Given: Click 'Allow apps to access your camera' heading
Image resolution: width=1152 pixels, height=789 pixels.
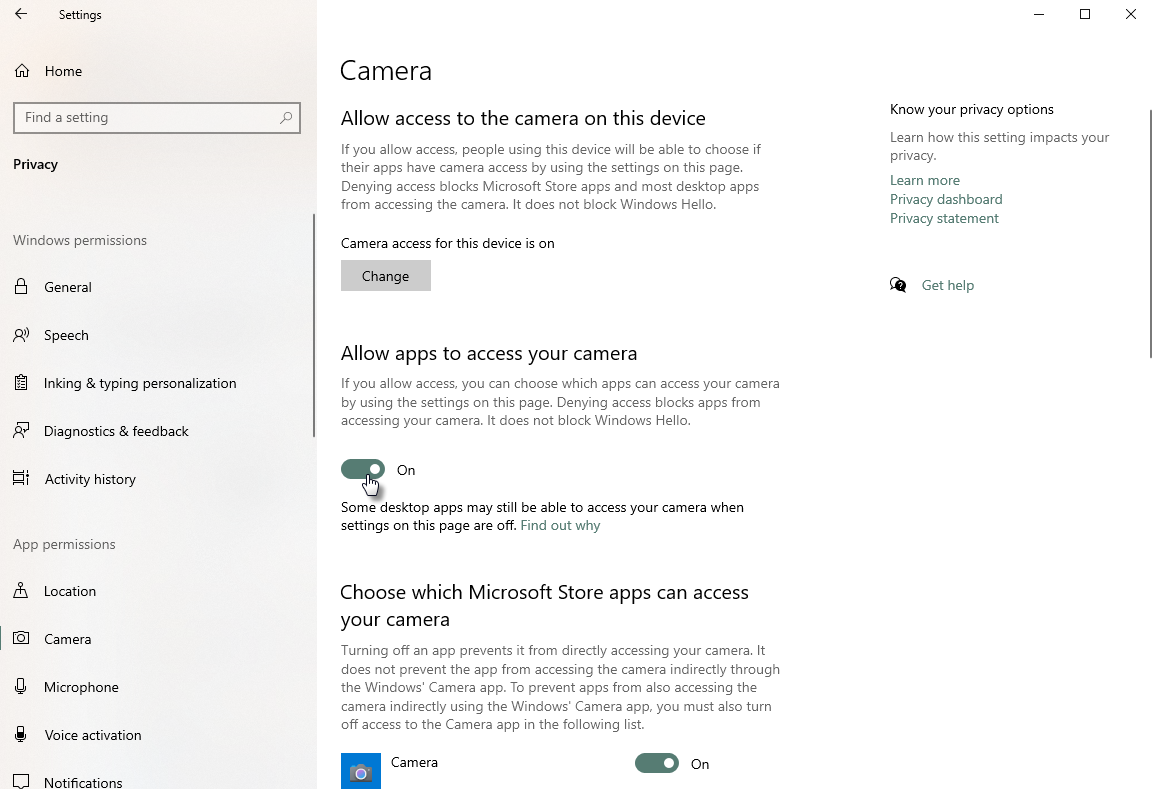Looking at the screenshot, I should pyautogui.click(x=489, y=353).
